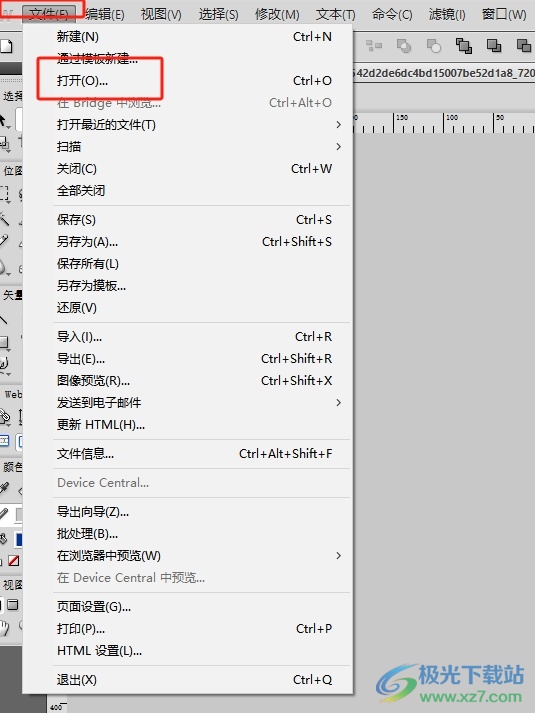Click the greyed-out scattered-squares group icon
This screenshot has width=535, height=713.
click(374, 45)
